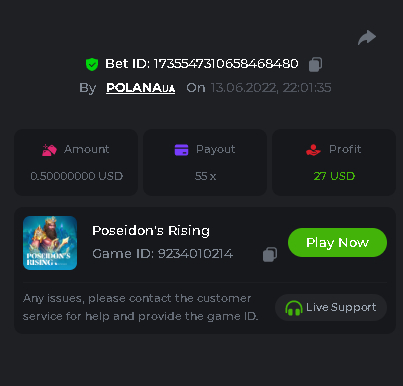Select the Poseidon's Rising title
This screenshot has height=386, width=403.
click(151, 231)
